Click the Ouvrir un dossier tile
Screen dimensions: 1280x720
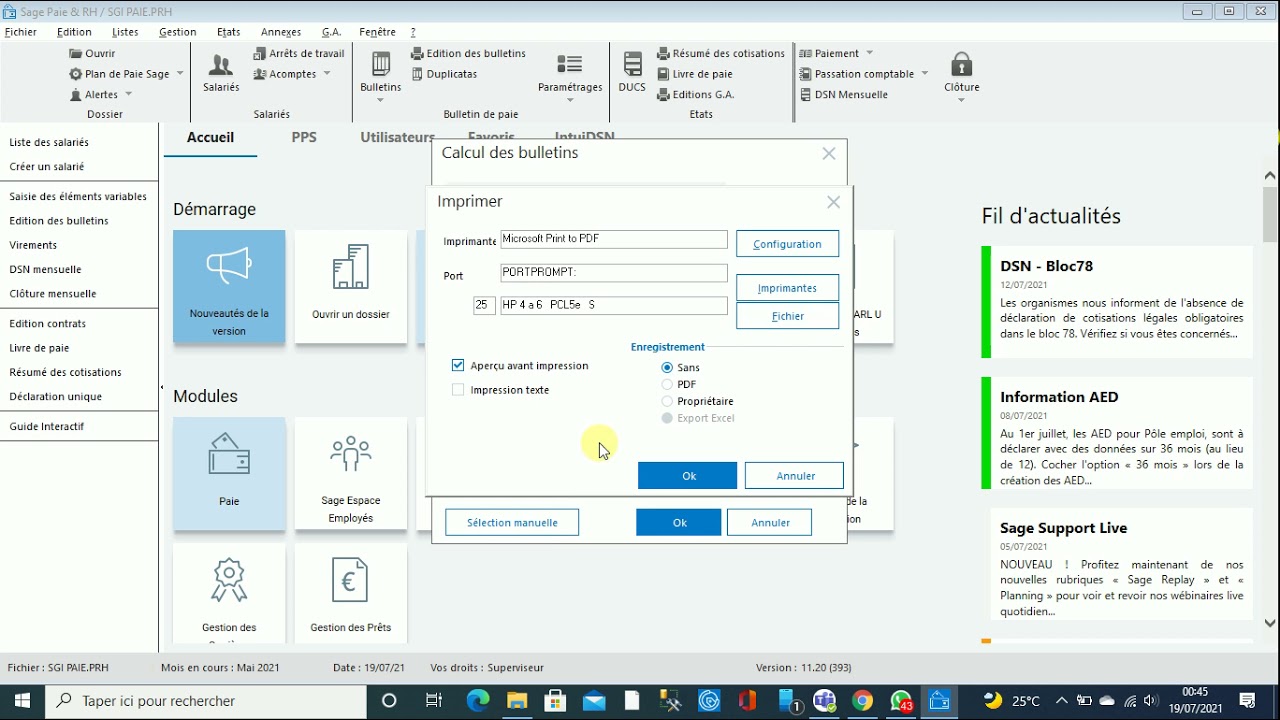[351, 287]
